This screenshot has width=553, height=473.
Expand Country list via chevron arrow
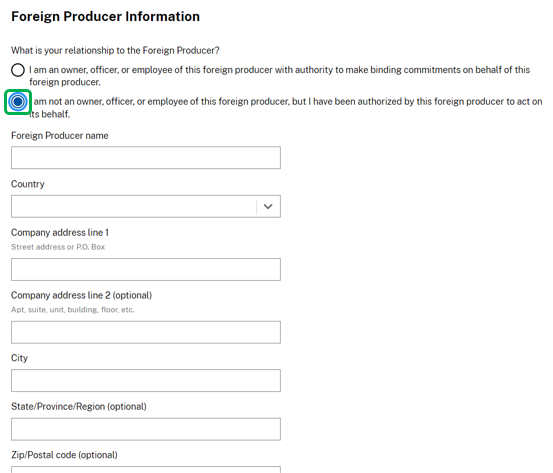(268, 206)
